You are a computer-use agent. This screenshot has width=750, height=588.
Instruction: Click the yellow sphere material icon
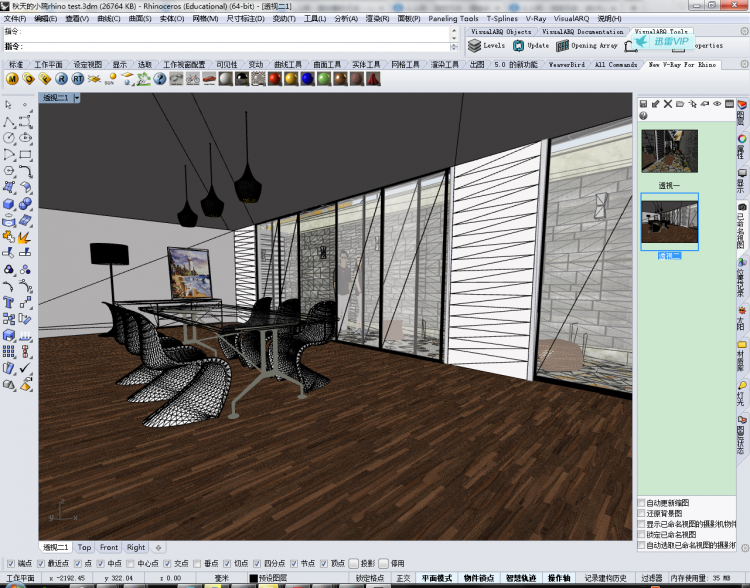click(291, 79)
